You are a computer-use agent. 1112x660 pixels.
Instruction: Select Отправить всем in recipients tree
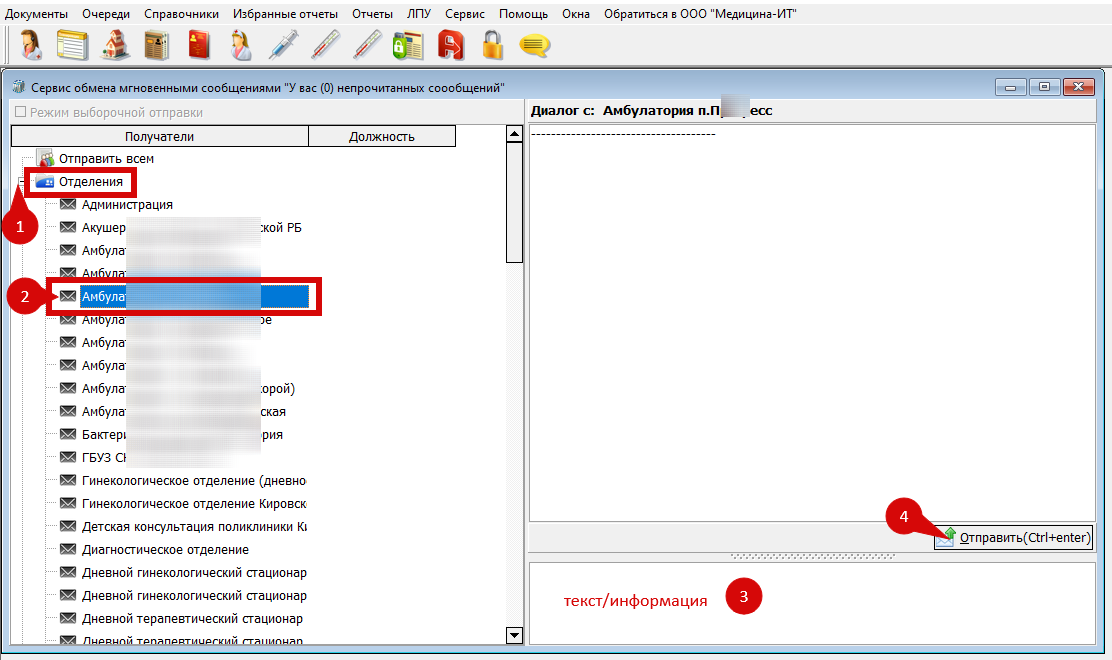pos(106,159)
